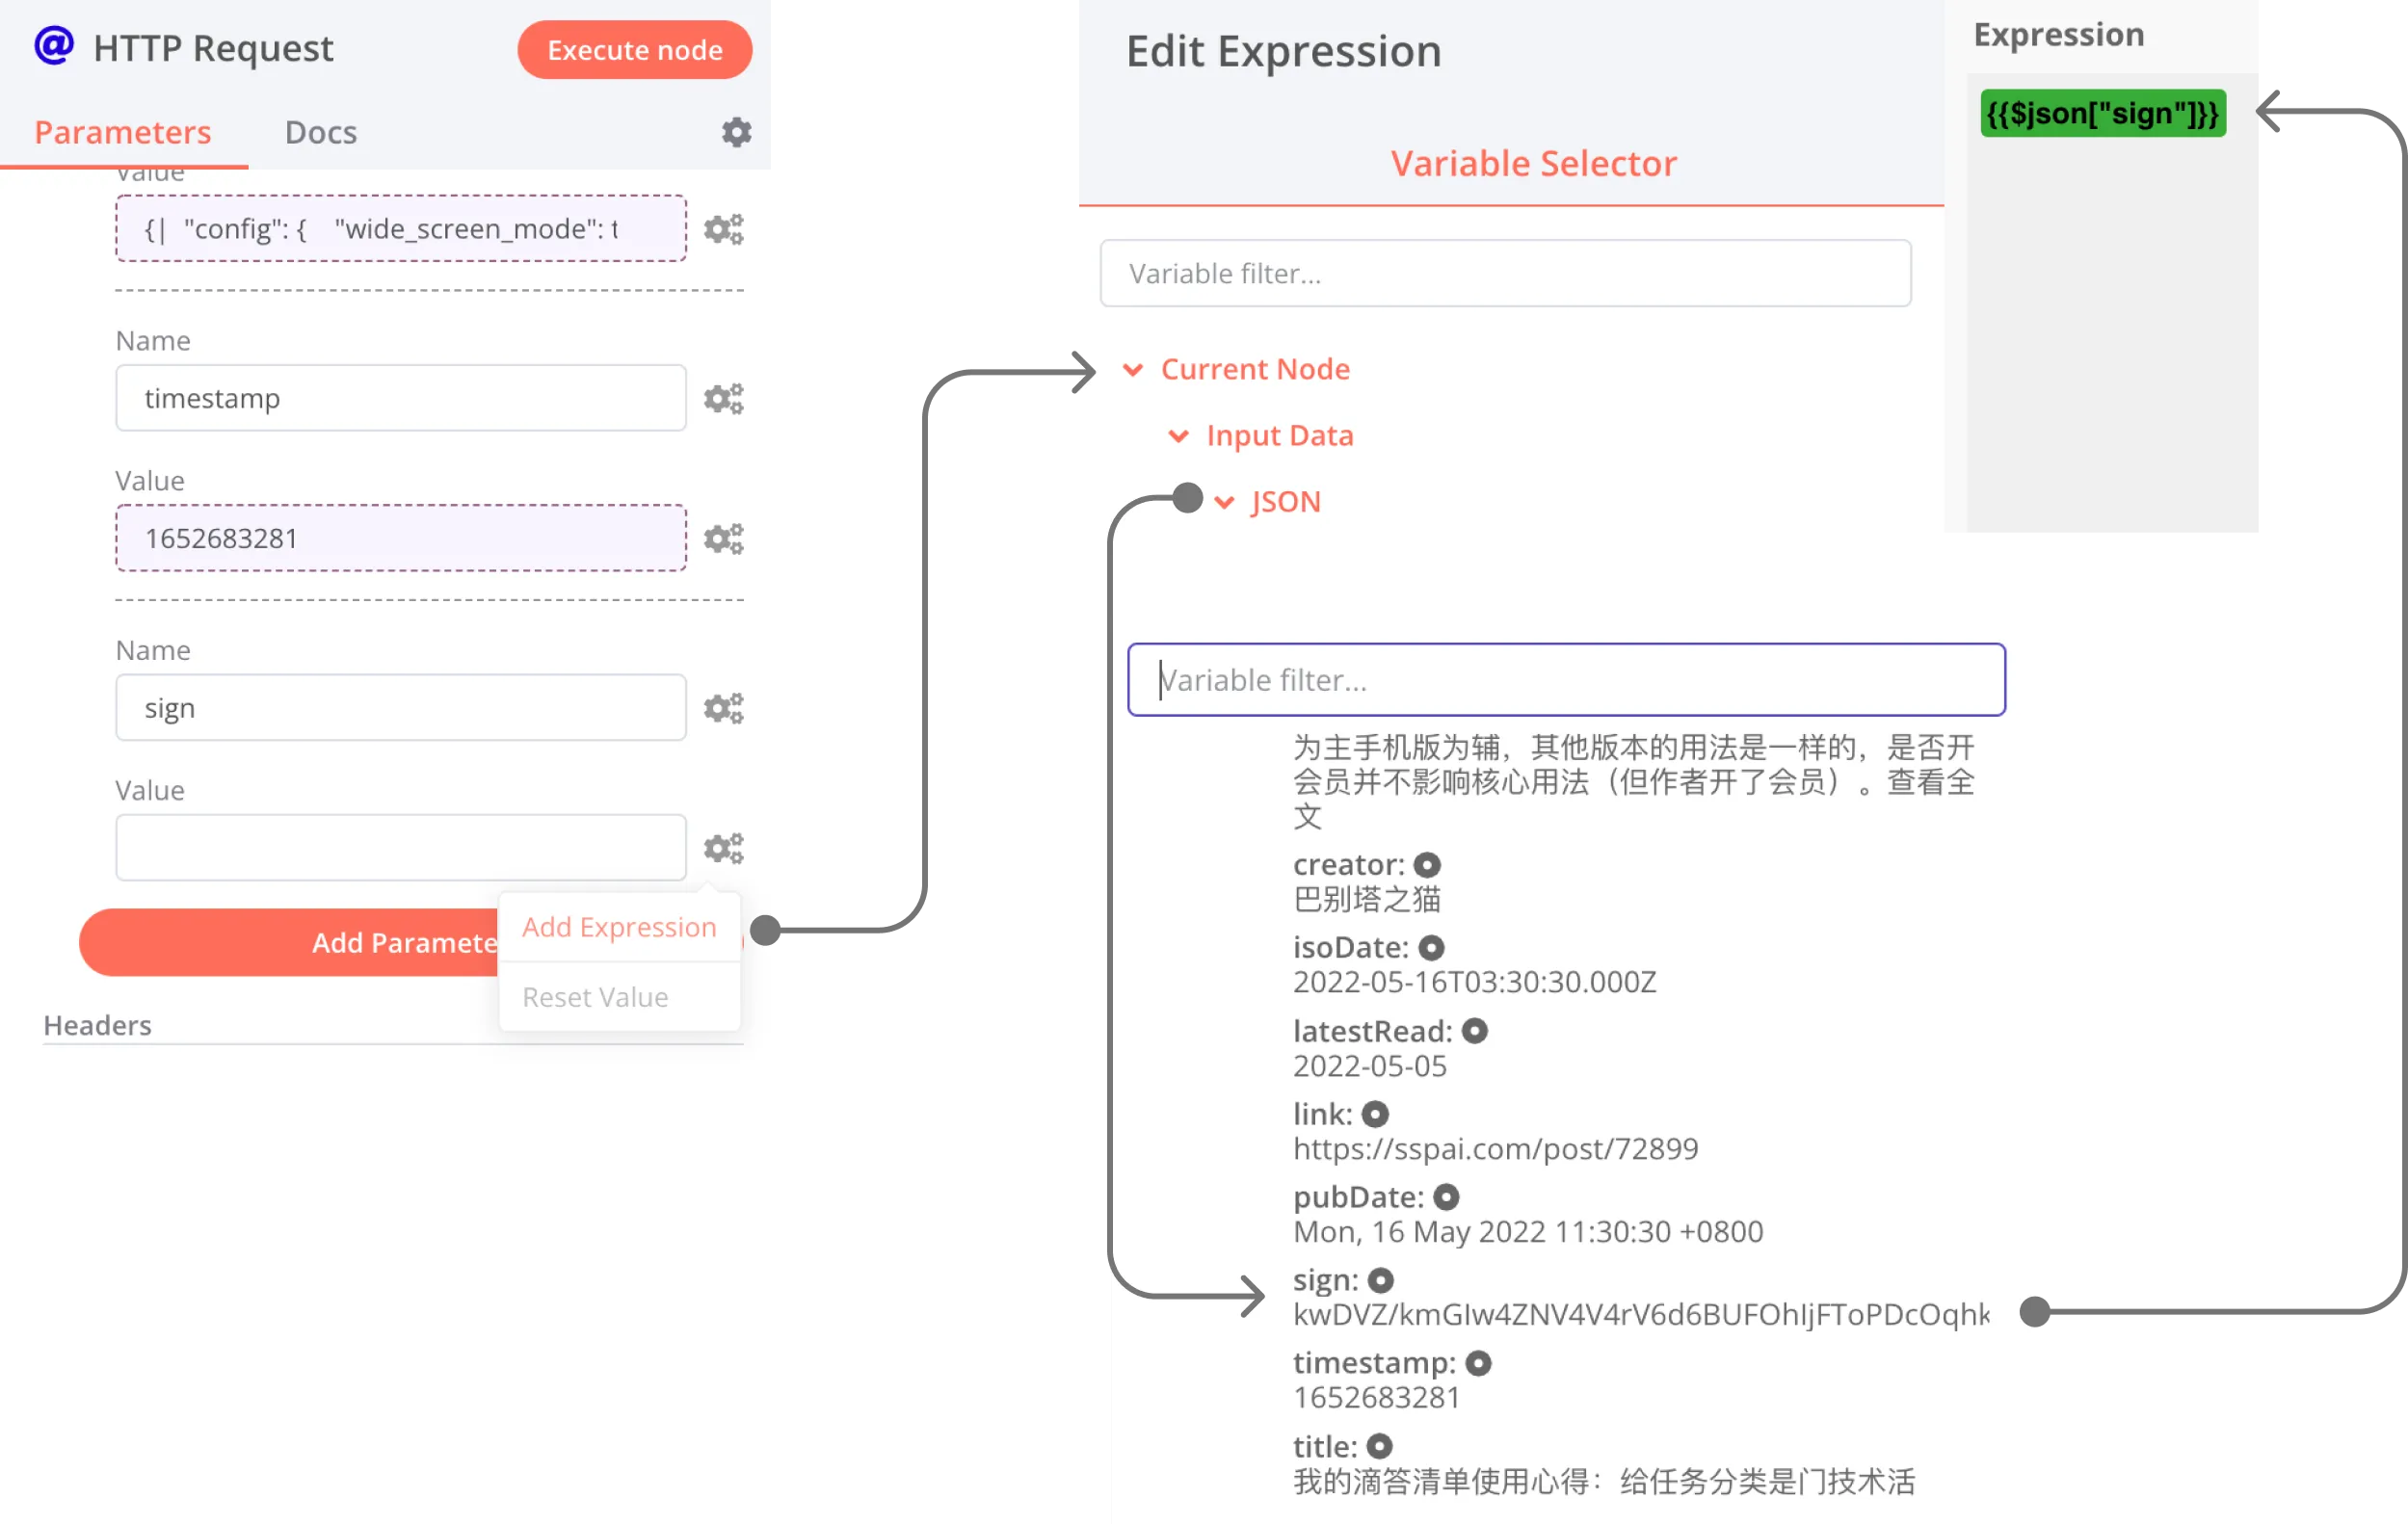Click gear icon next to sign name
The height and width of the screenshot is (1525, 2408).
723,708
